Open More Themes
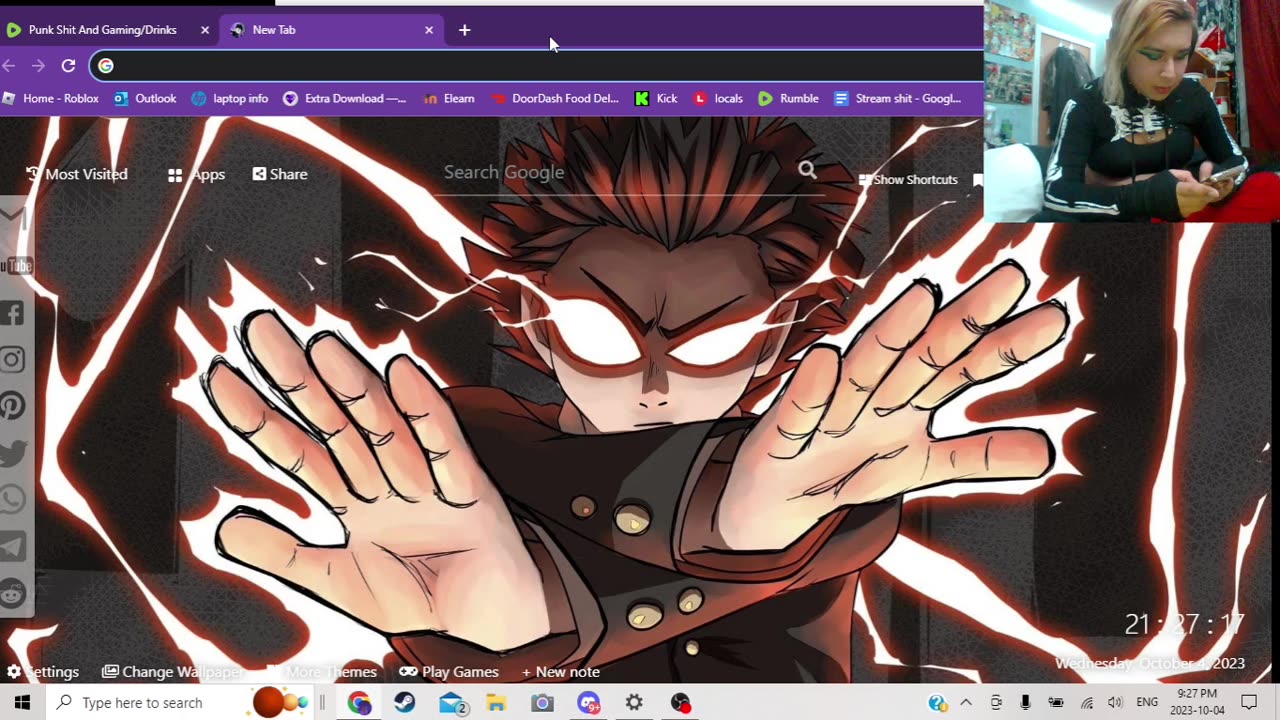The image size is (1280, 720). [322, 672]
